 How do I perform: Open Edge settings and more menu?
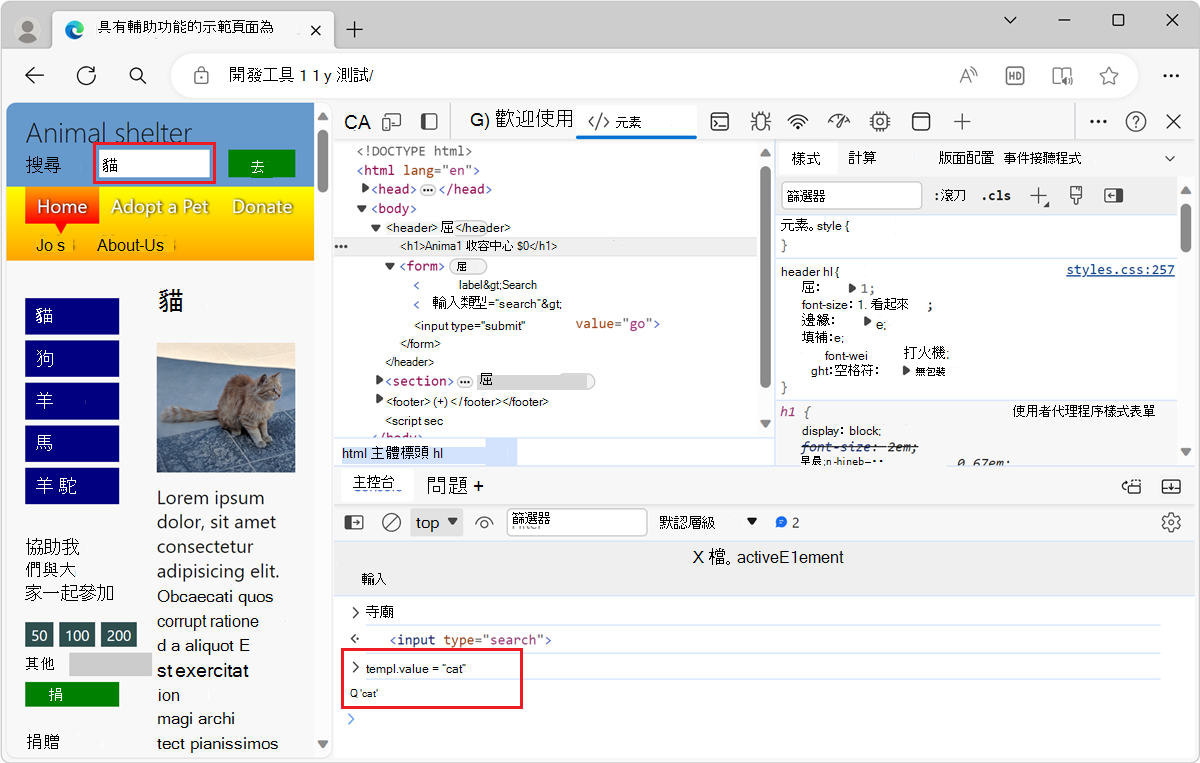[1171, 76]
